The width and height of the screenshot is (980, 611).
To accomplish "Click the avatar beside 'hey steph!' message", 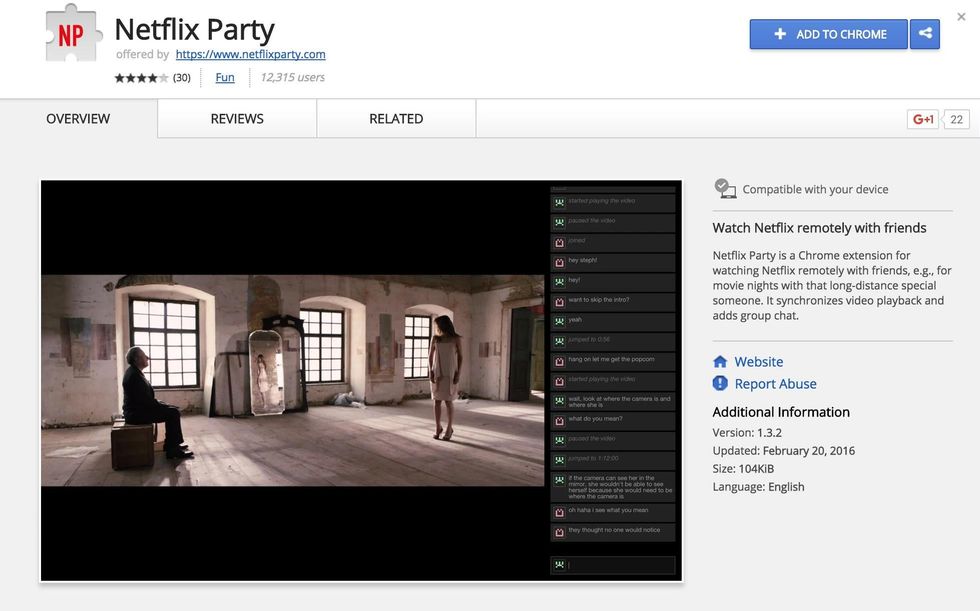I will click(x=559, y=261).
